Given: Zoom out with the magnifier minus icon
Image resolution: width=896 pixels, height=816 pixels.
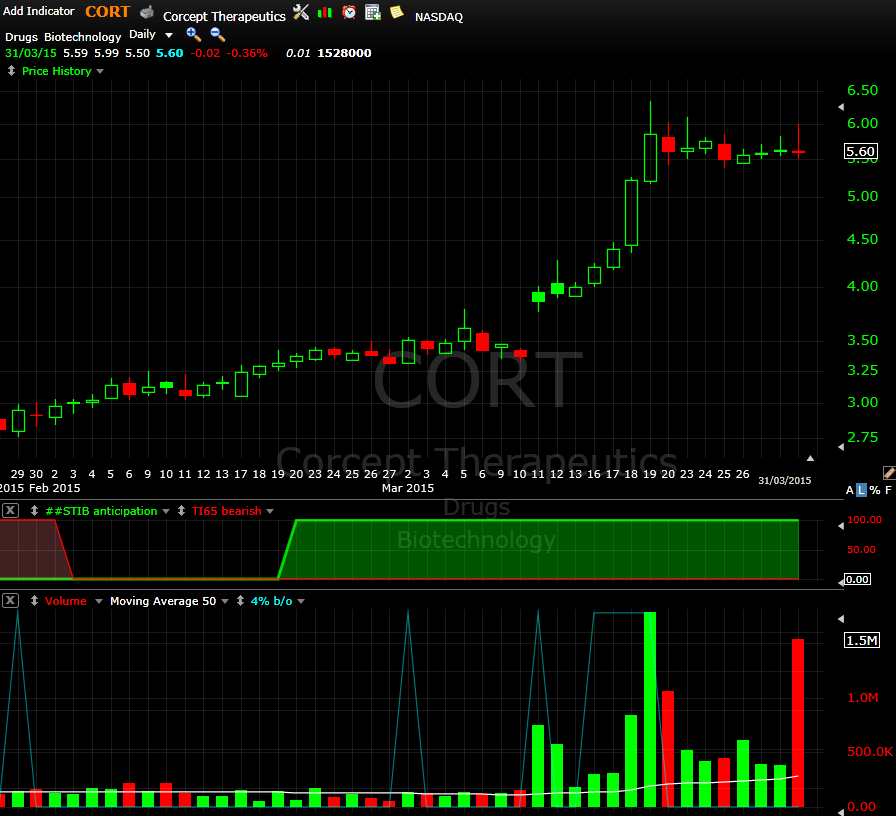Looking at the screenshot, I should (x=217, y=35).
